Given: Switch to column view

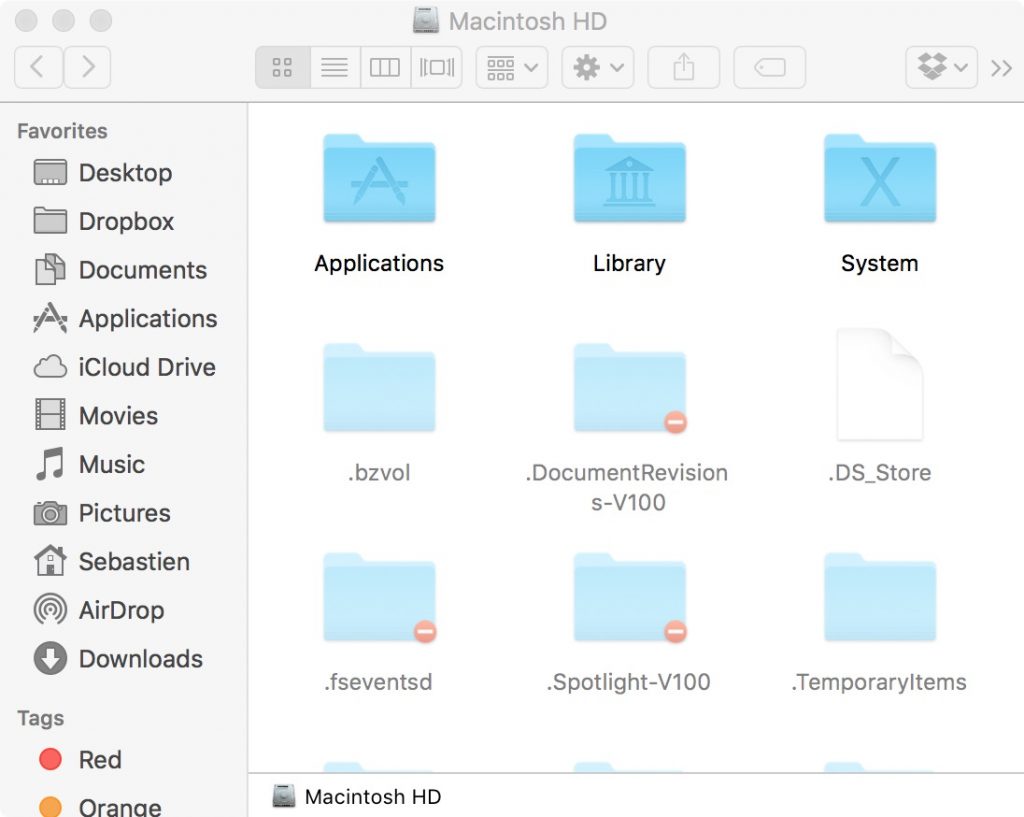Looking at the screenshot, I should click(385, 67).
